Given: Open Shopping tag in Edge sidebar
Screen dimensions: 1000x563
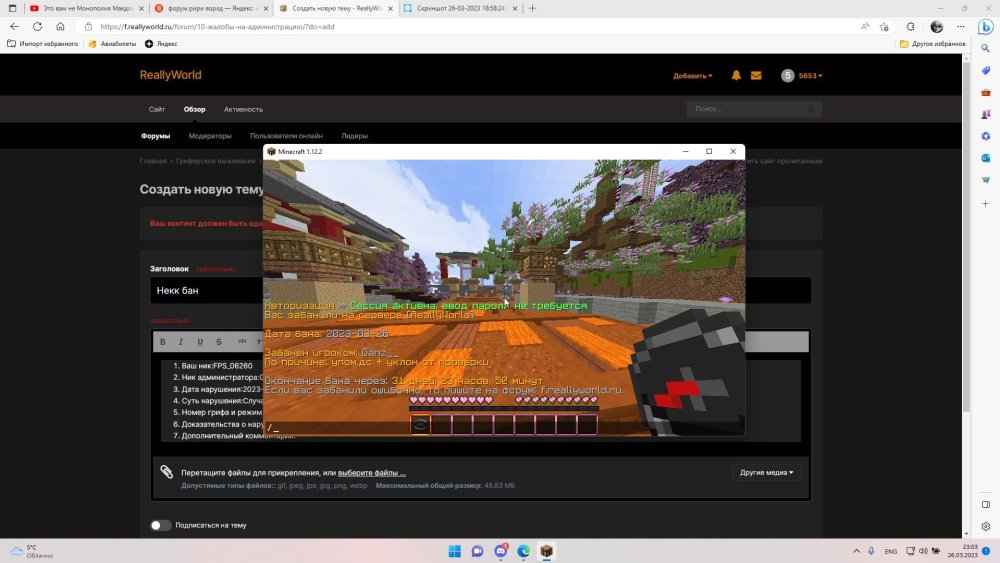Looking at the screenshot, I should click(x=986, y=70).
